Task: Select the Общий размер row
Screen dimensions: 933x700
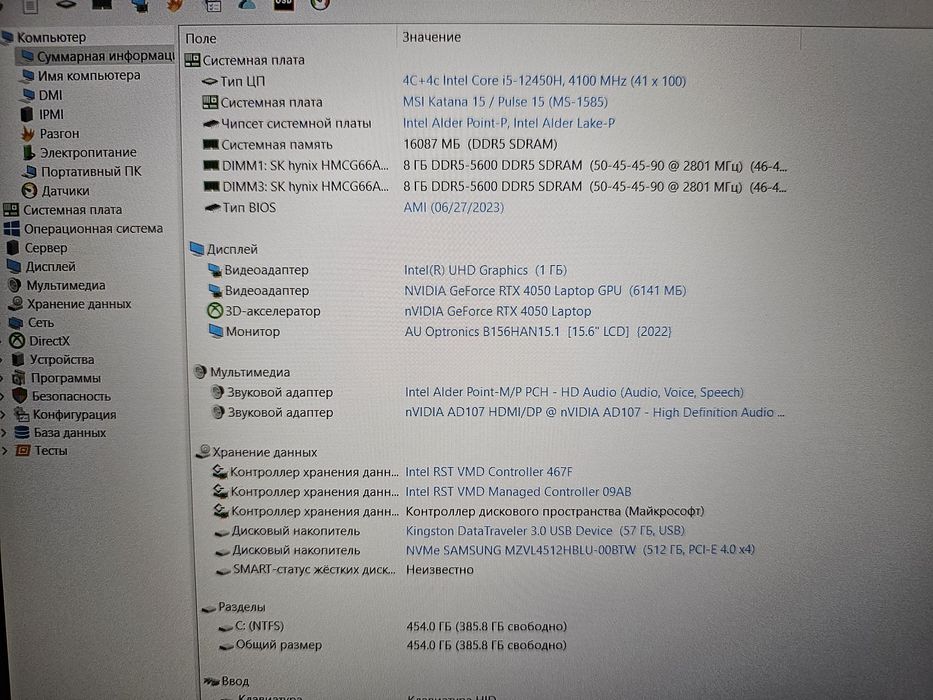Action: coord(392,645)
